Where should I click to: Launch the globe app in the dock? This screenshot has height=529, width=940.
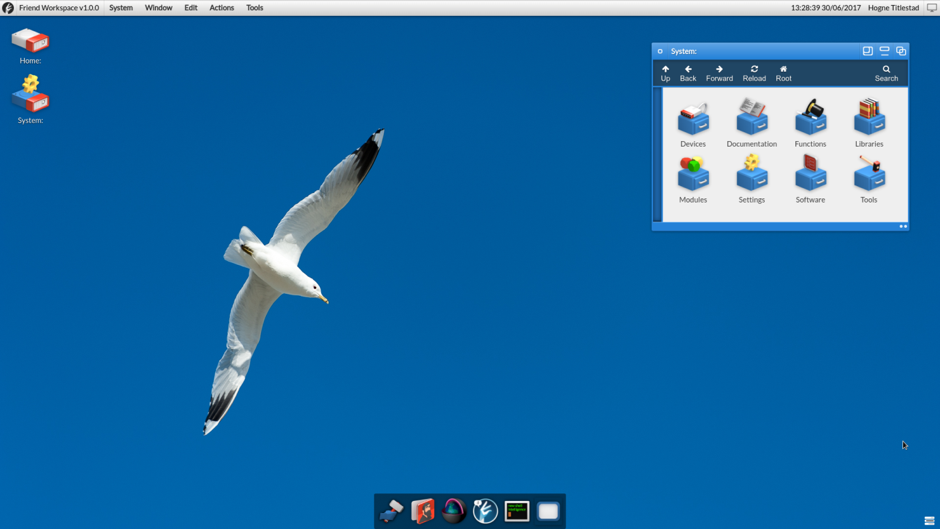454,511
